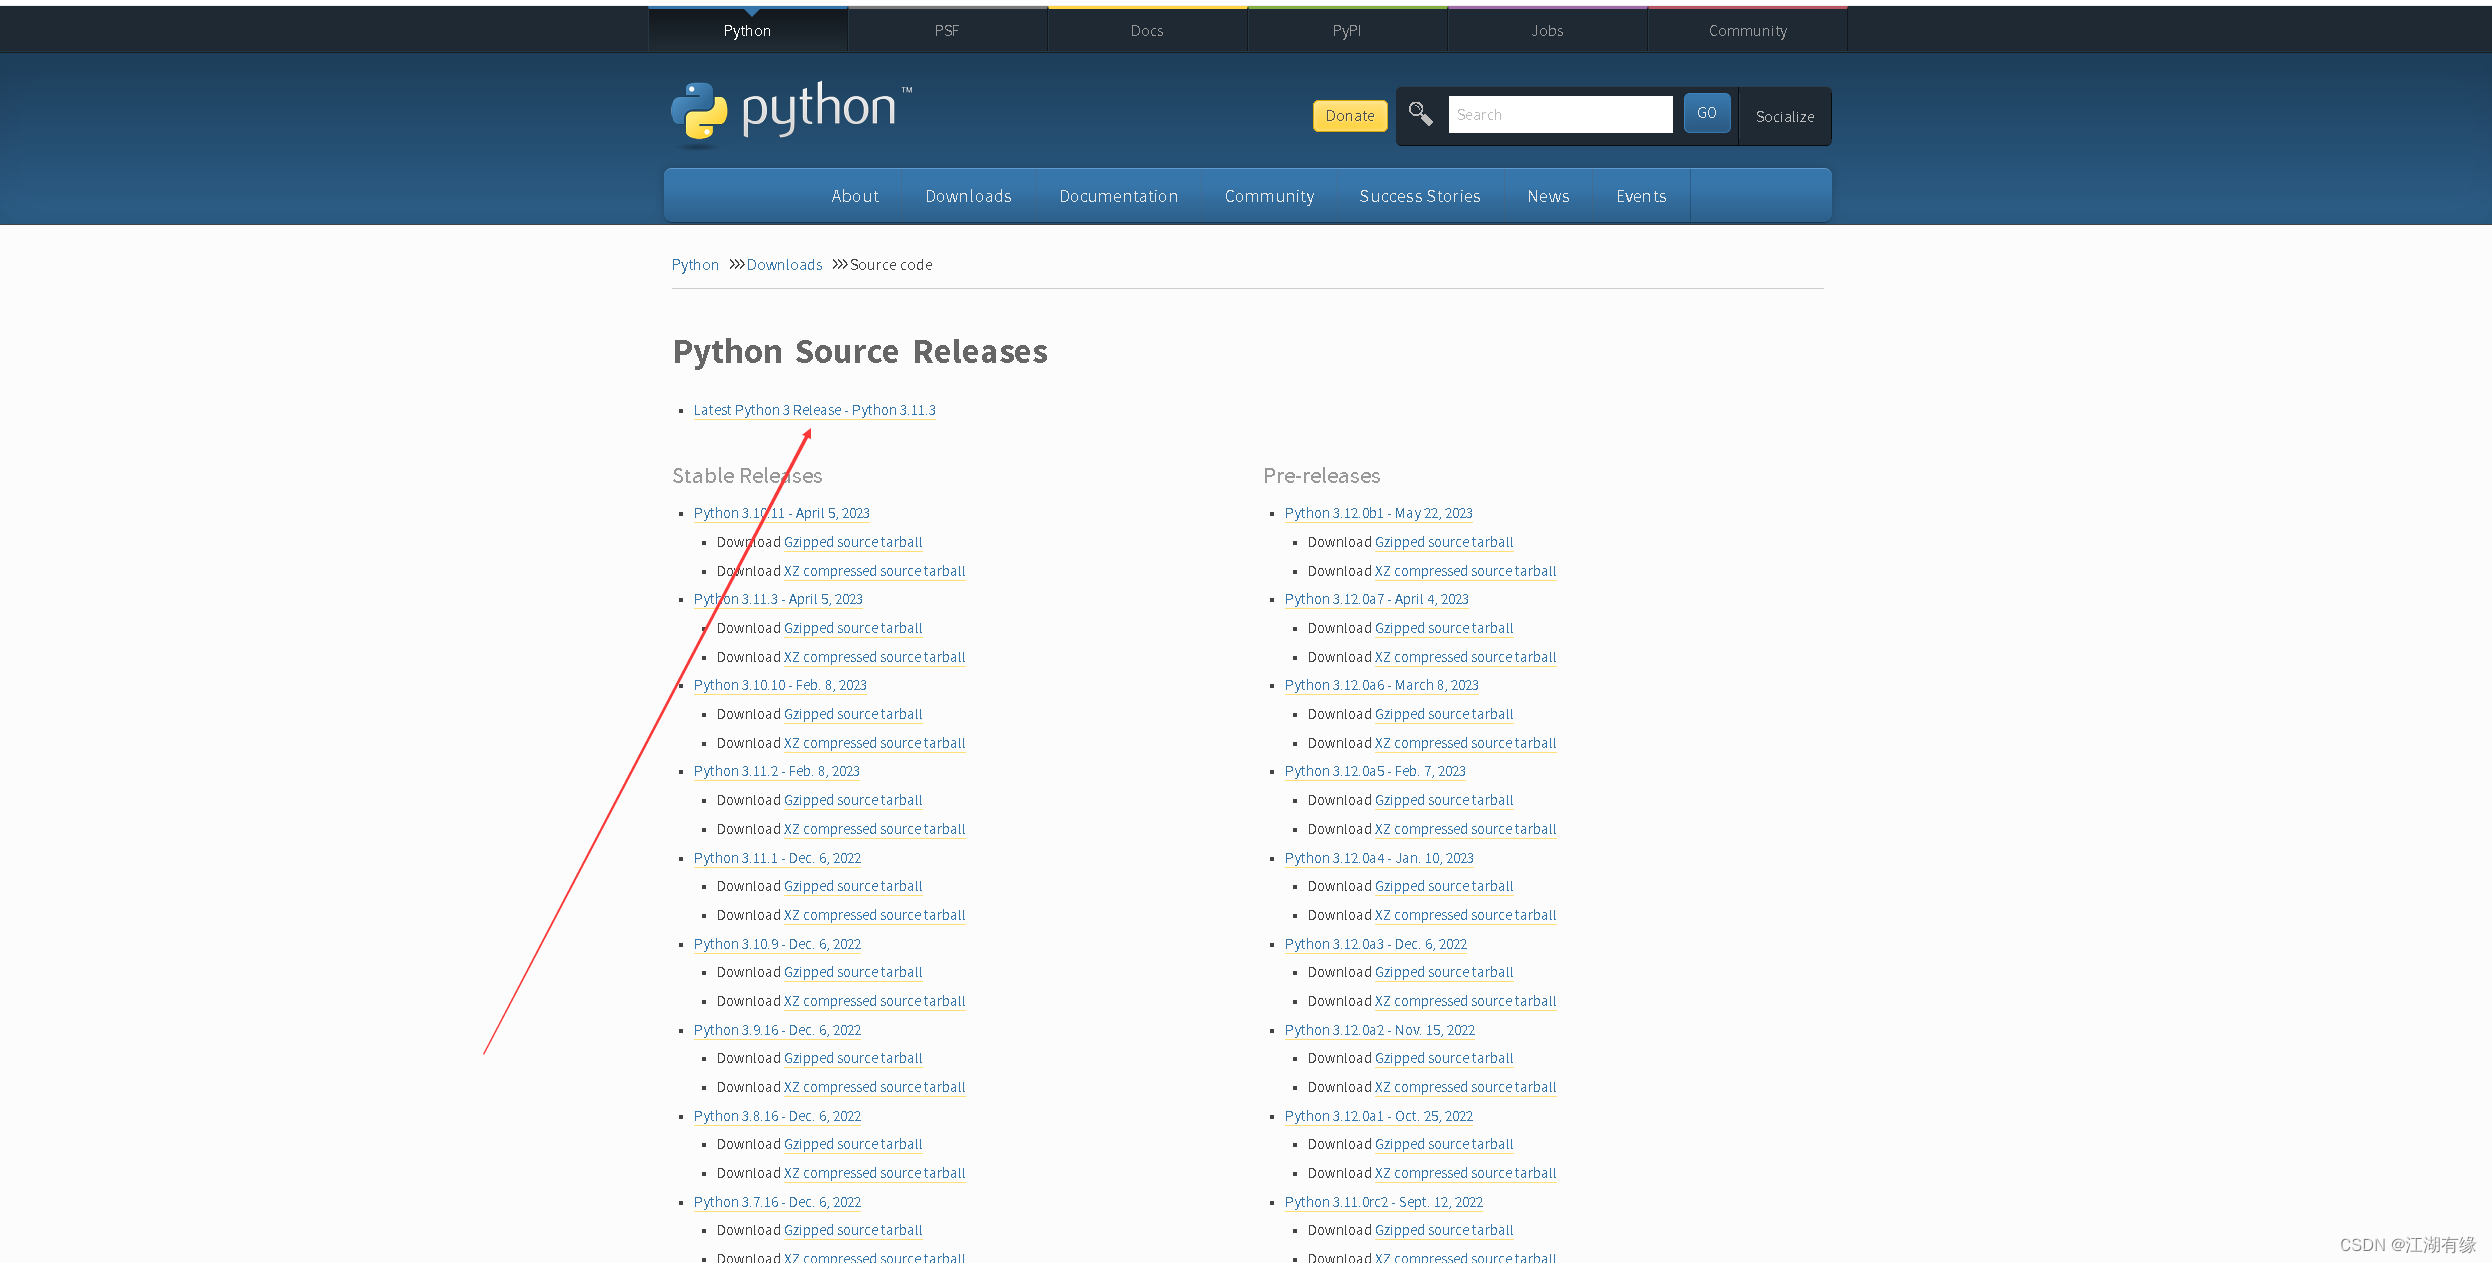Download Gzipped source tarball for Python 3.11.3
The image size is (2492, 1263).
pos(853,628)
